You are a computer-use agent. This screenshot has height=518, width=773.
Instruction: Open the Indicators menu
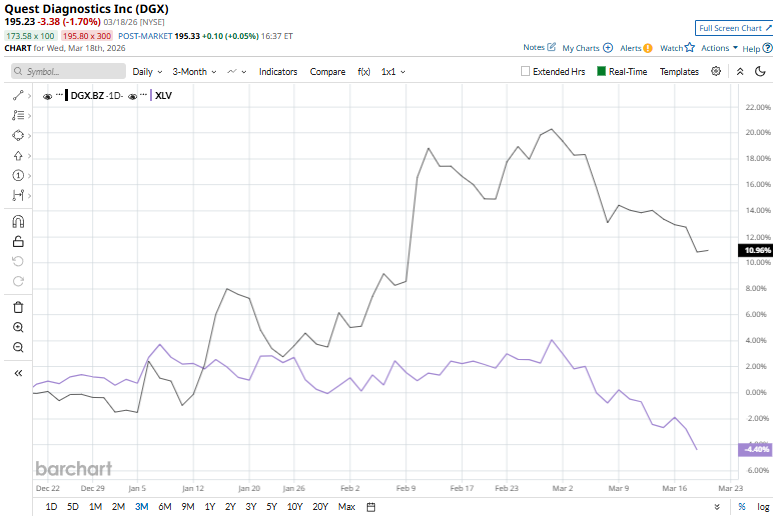point(278,72)
